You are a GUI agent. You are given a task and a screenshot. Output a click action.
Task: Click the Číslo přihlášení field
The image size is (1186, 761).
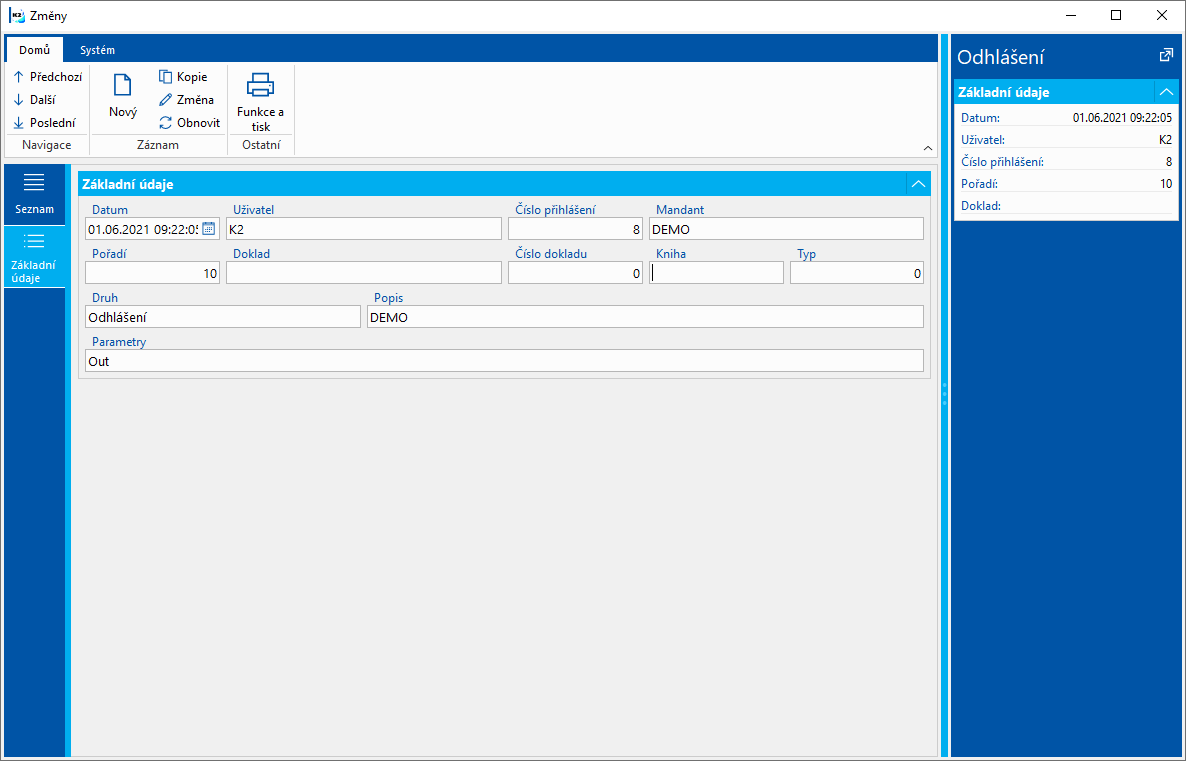pos(575,229)
